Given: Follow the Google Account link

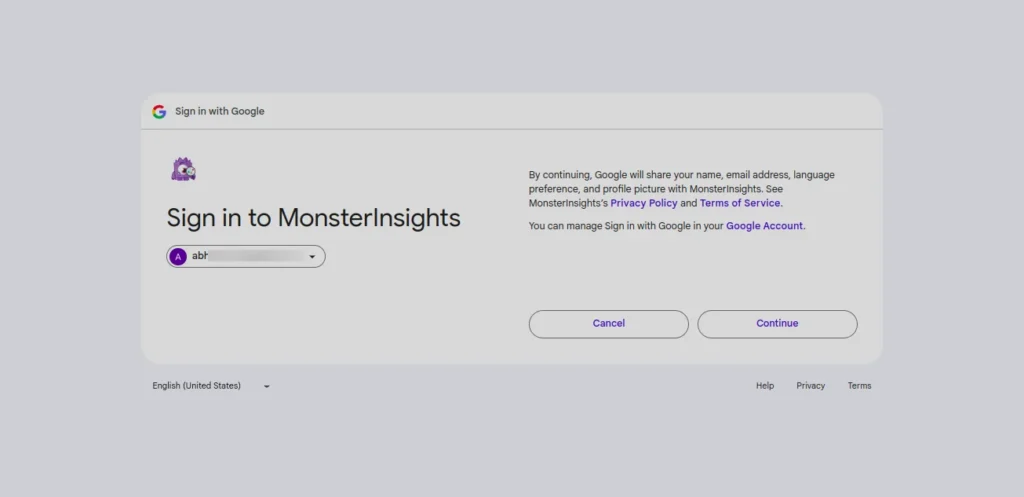Looking at the screenshot, I should [x=764, y=226].
